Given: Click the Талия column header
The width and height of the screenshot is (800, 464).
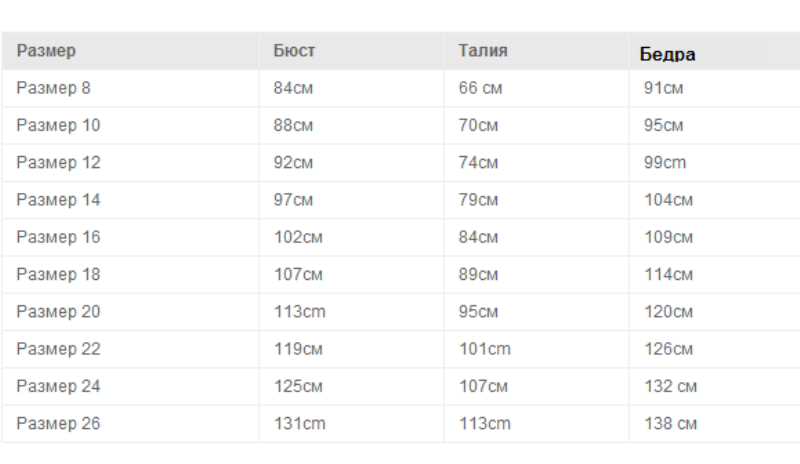Looking at the screenshot, I should (x=483, y=51).
